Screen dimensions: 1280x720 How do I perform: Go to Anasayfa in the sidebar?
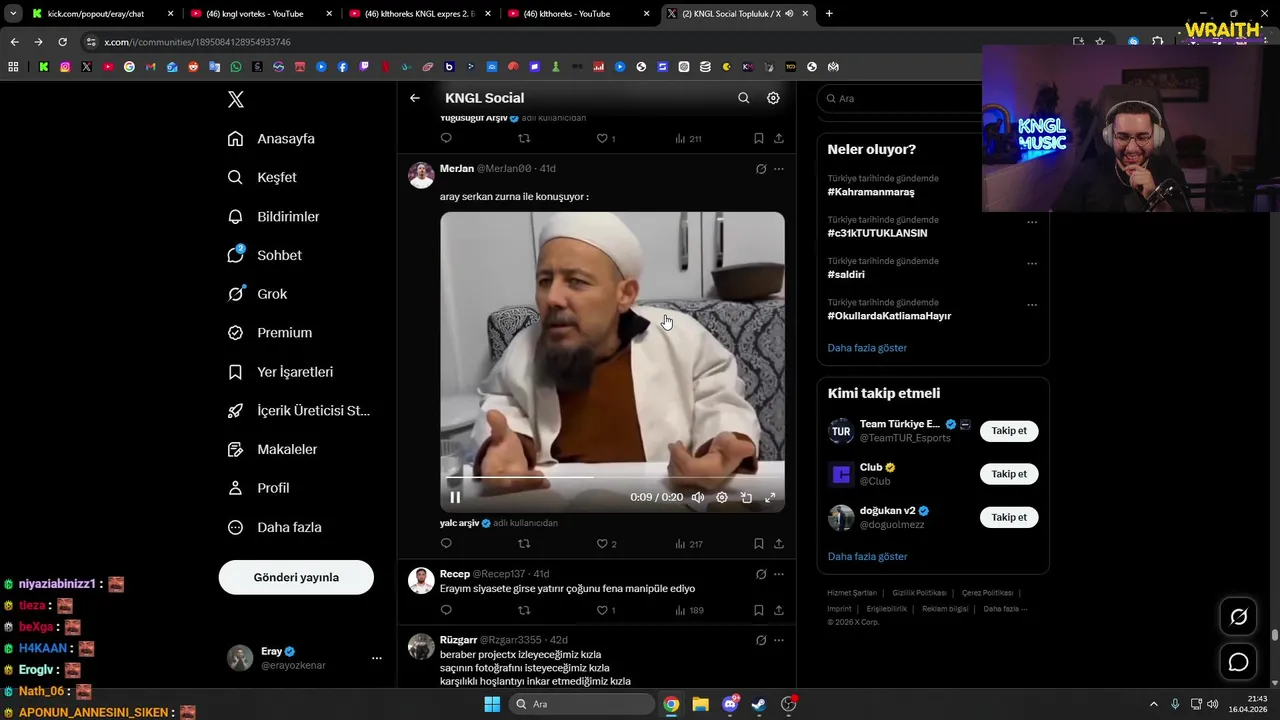tap(271, 139)
